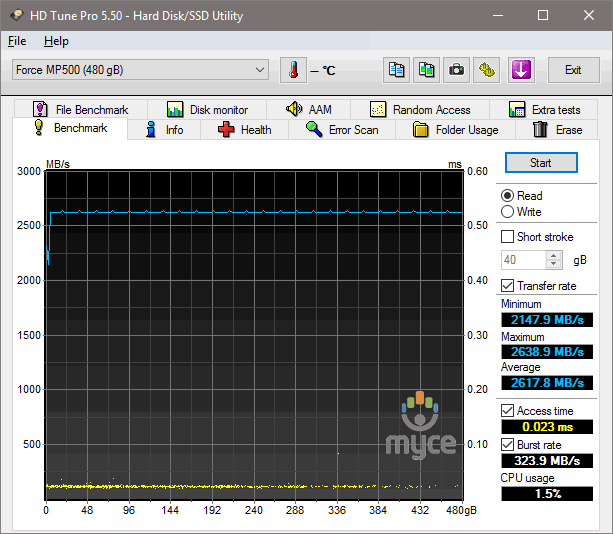Copy results to clipboard as text
This screenshot has width=613, height=534.
point(396,70)
